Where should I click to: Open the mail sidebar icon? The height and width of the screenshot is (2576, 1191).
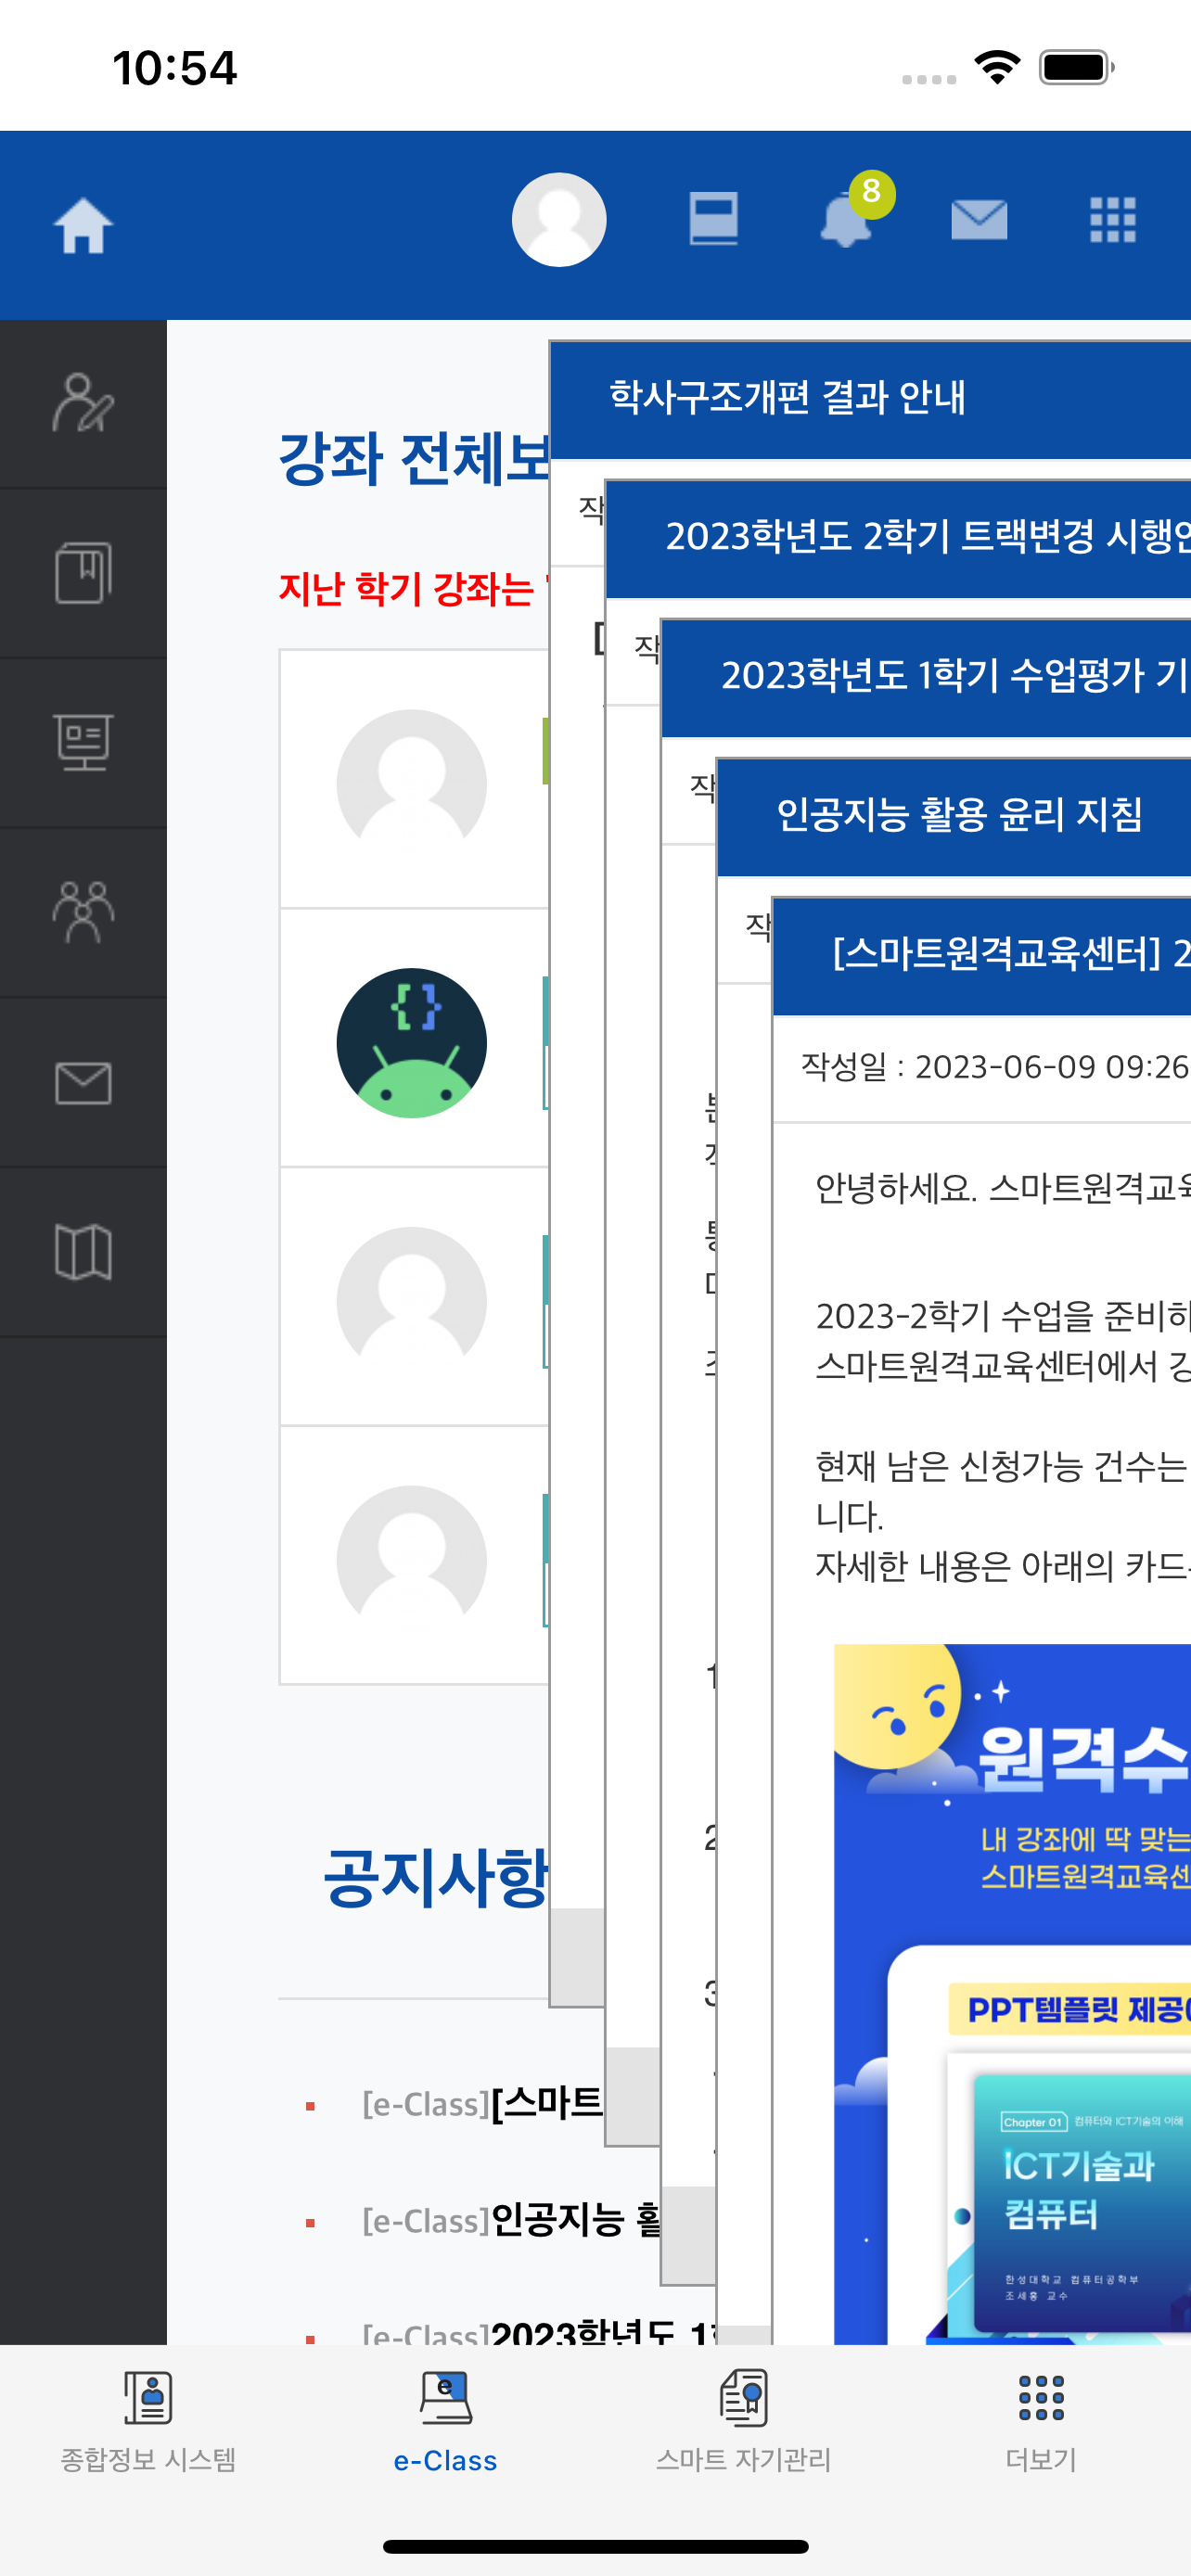83,1082
